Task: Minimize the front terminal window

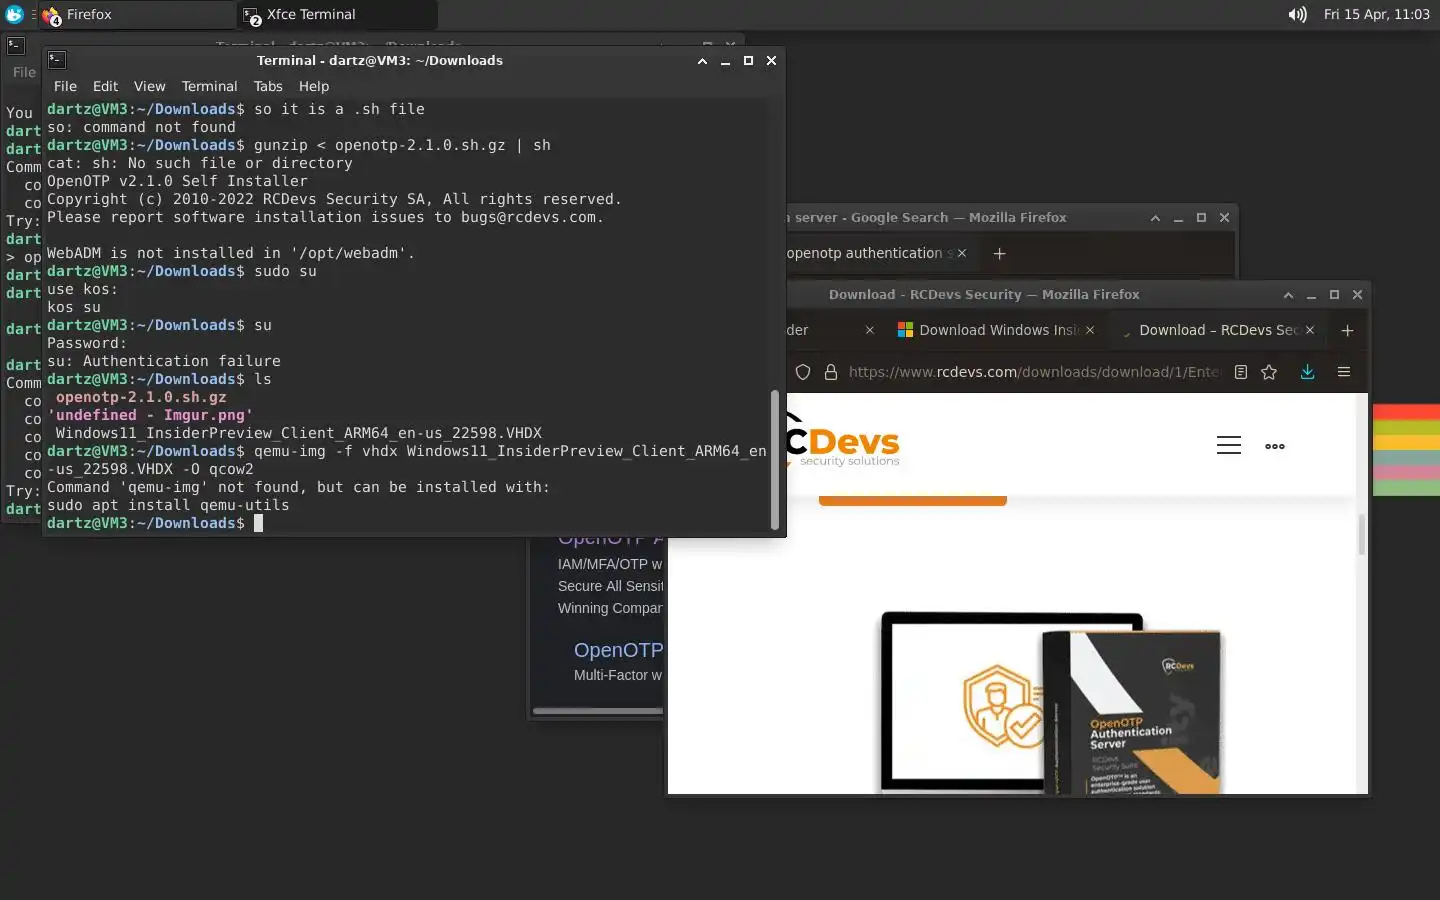Action: tap(725, 60)
